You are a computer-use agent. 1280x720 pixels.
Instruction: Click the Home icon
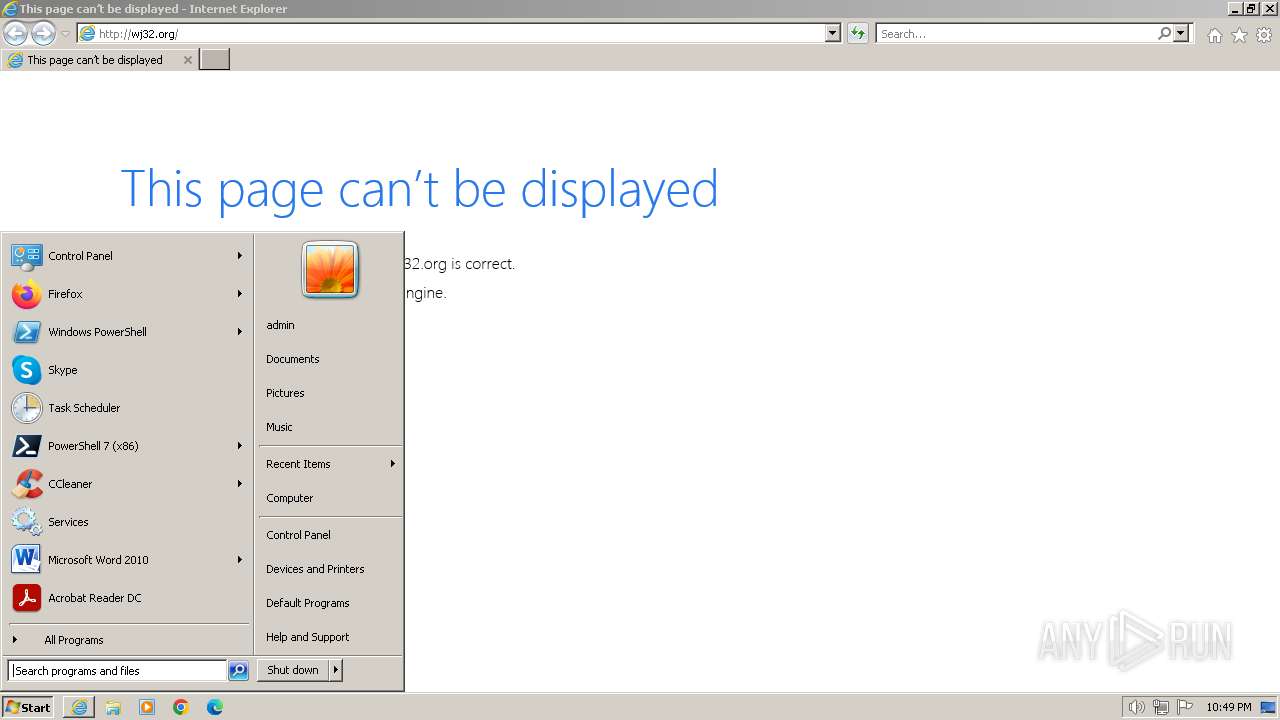[x=1214, y=35]
